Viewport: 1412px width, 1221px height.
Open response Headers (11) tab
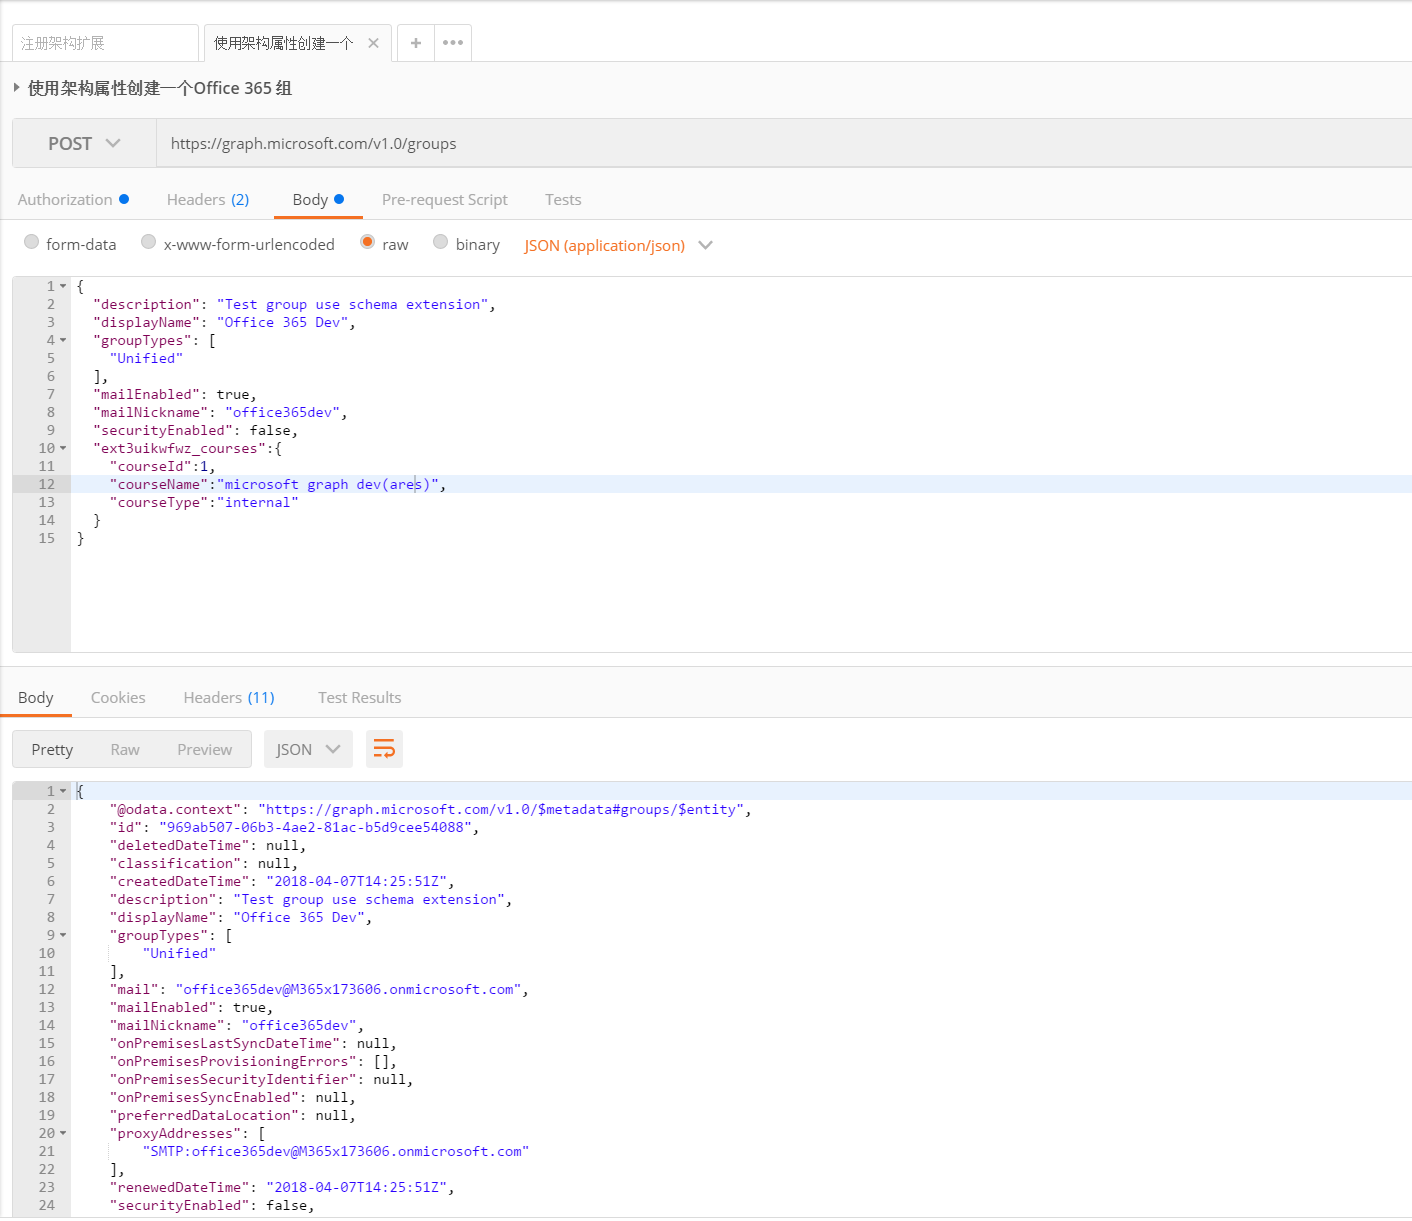tap(228, 698)
